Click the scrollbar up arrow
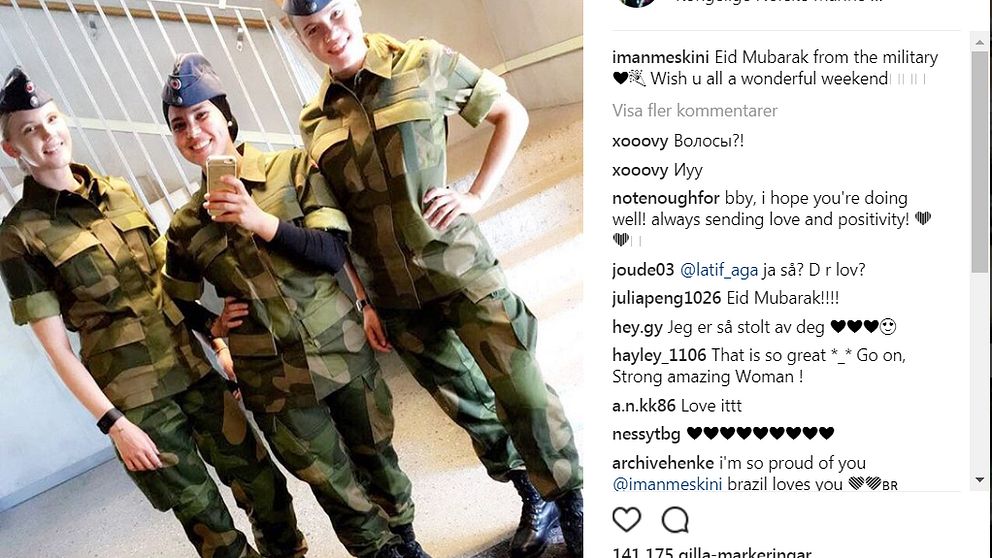992x558 pixels. point(981,42)
